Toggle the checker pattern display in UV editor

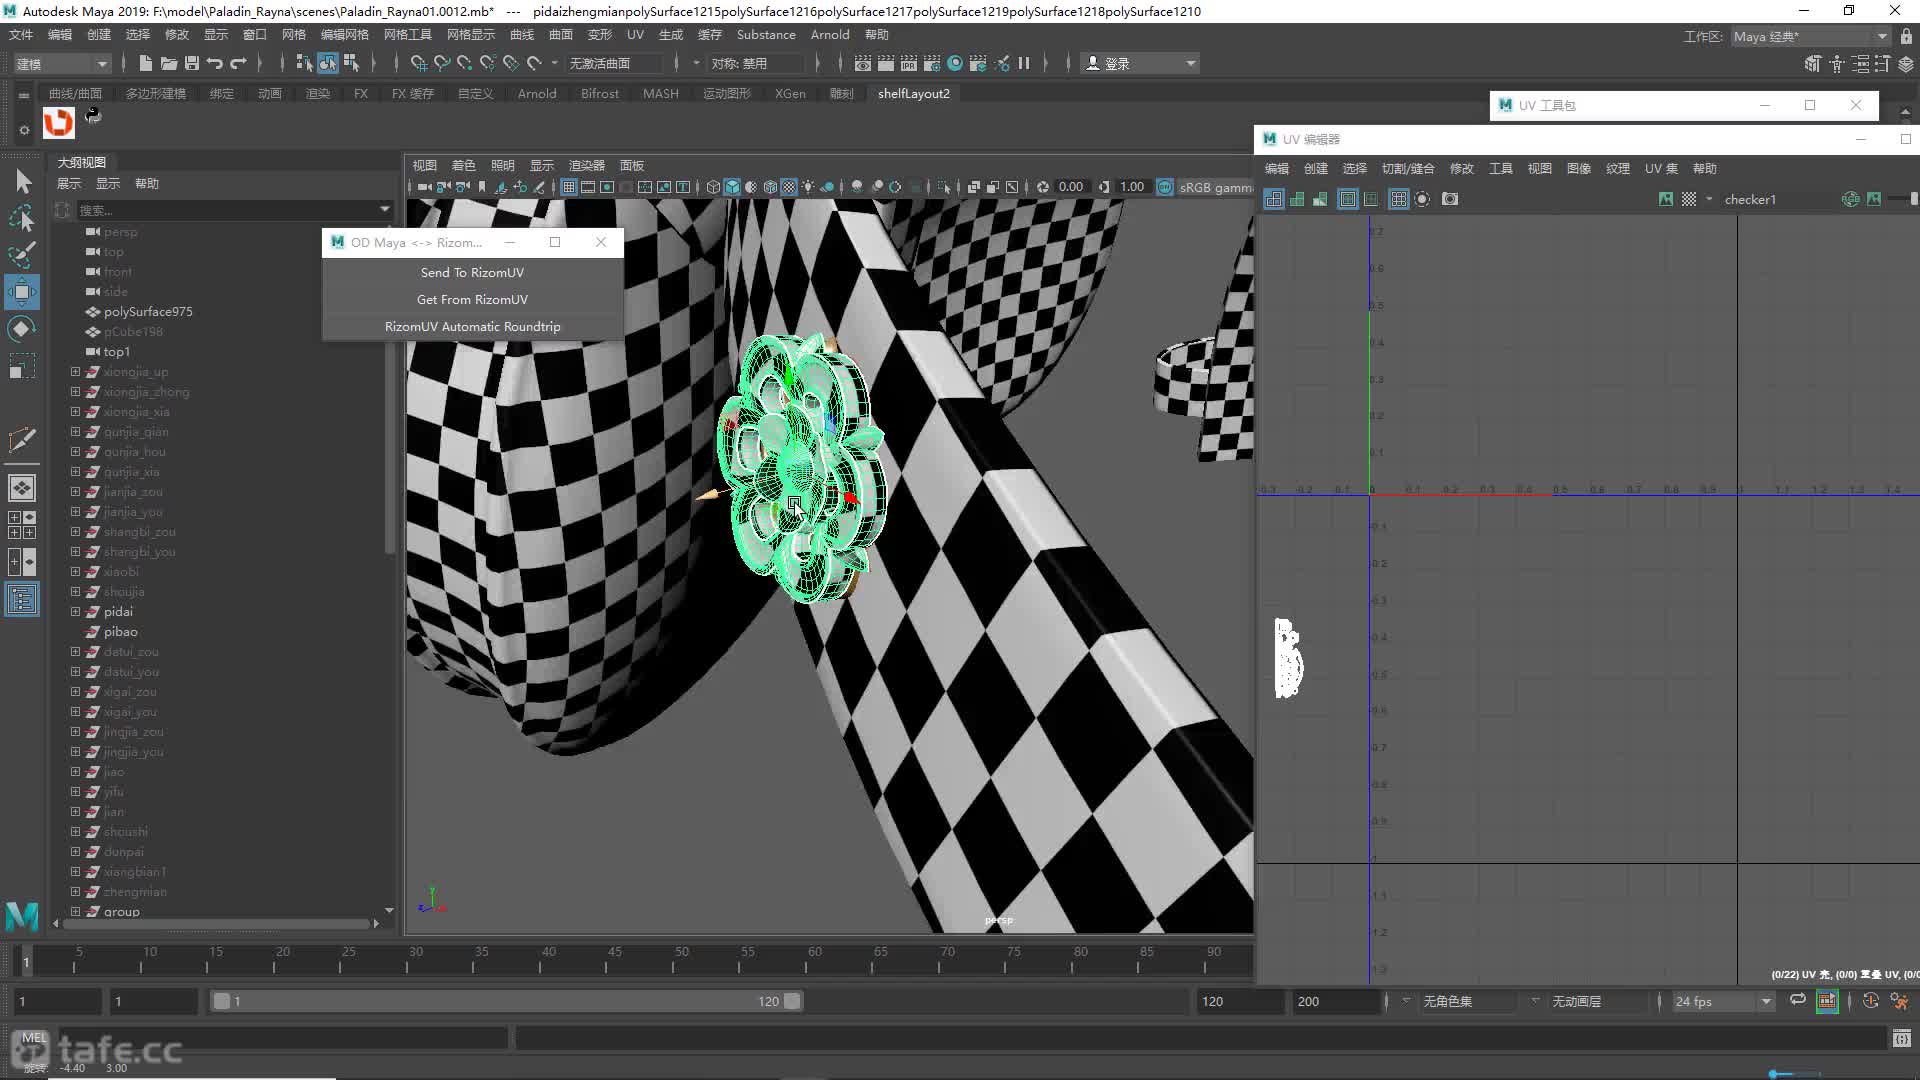pos(1689,199)
